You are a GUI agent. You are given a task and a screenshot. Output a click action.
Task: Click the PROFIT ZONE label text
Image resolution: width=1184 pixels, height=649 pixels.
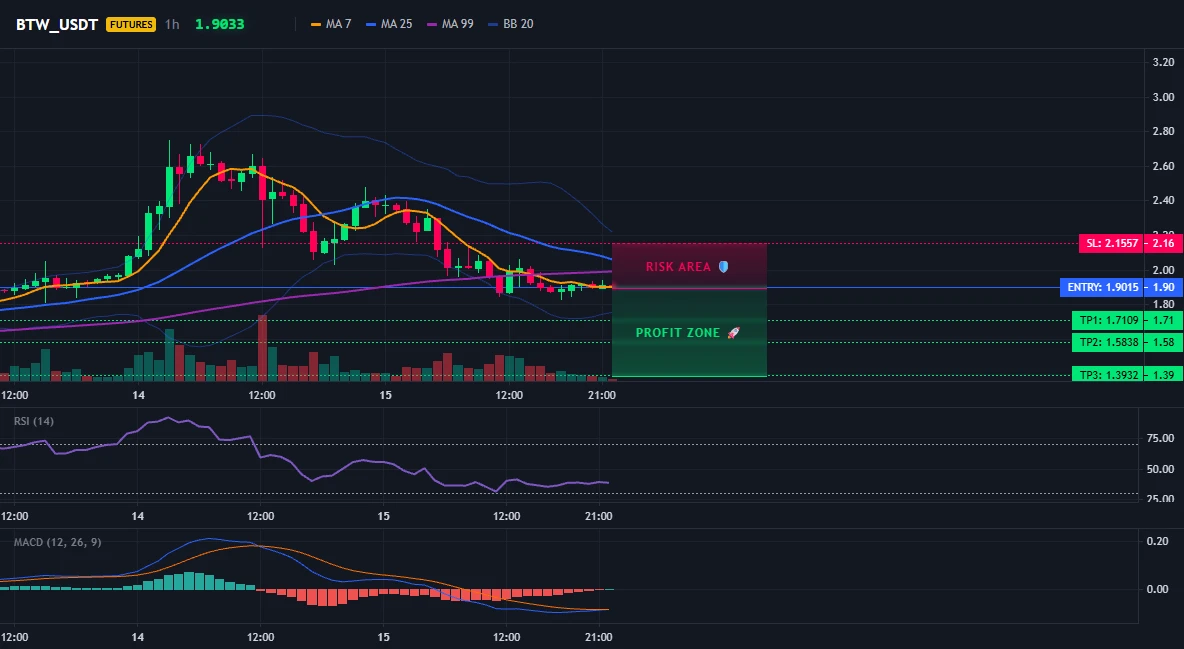coord(678,332)
